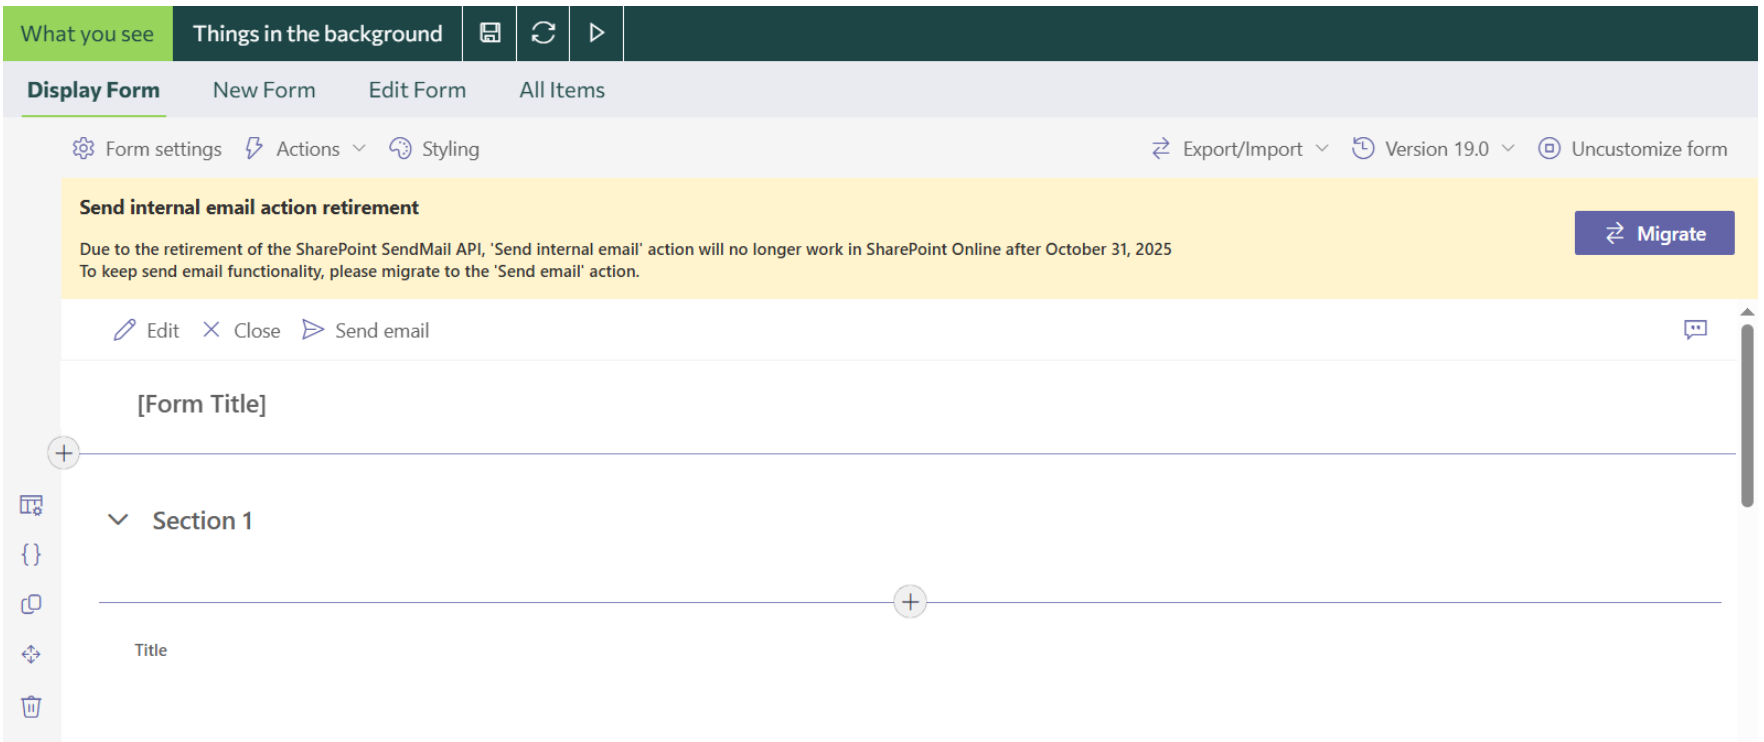This screenshot has width=1764, height=742.
Task: Open the Edit Form tab
Action: point(417,90)
